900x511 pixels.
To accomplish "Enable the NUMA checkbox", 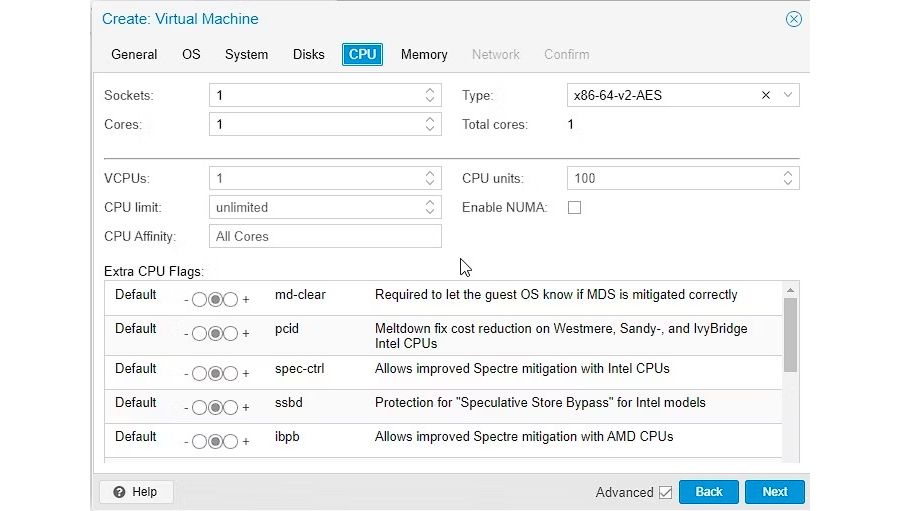I will coord(574,208).
